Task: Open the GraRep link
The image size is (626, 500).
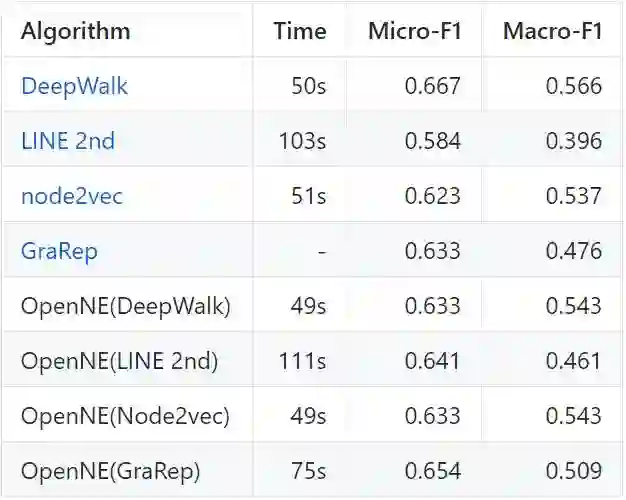Action: coord(59,251)
